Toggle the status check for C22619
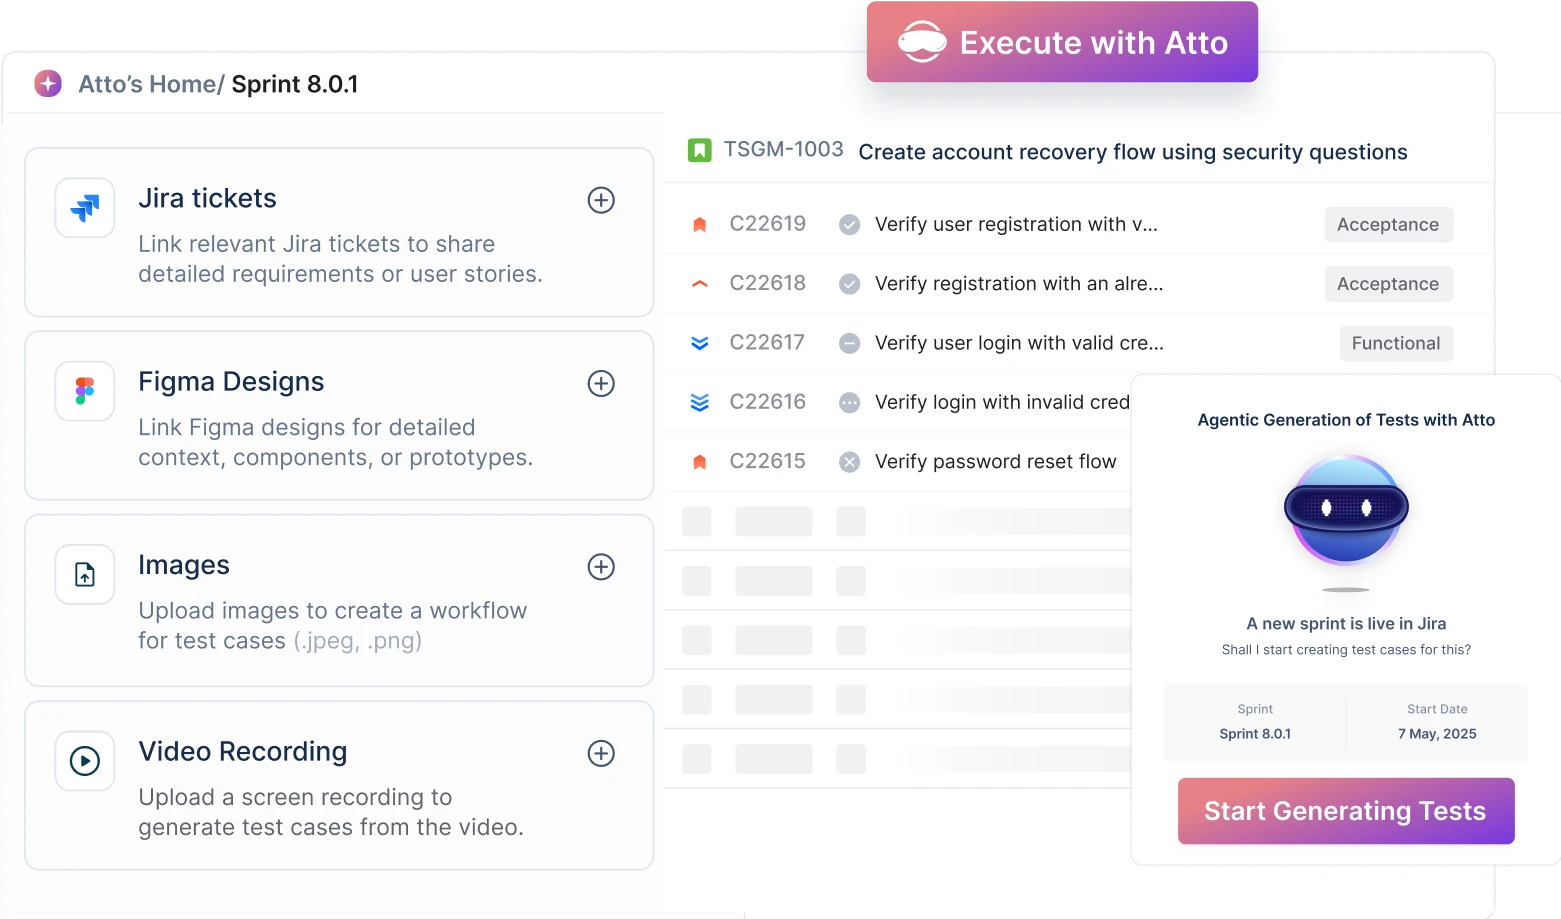This screenshot has height=919, width=1561. point(849,225)
